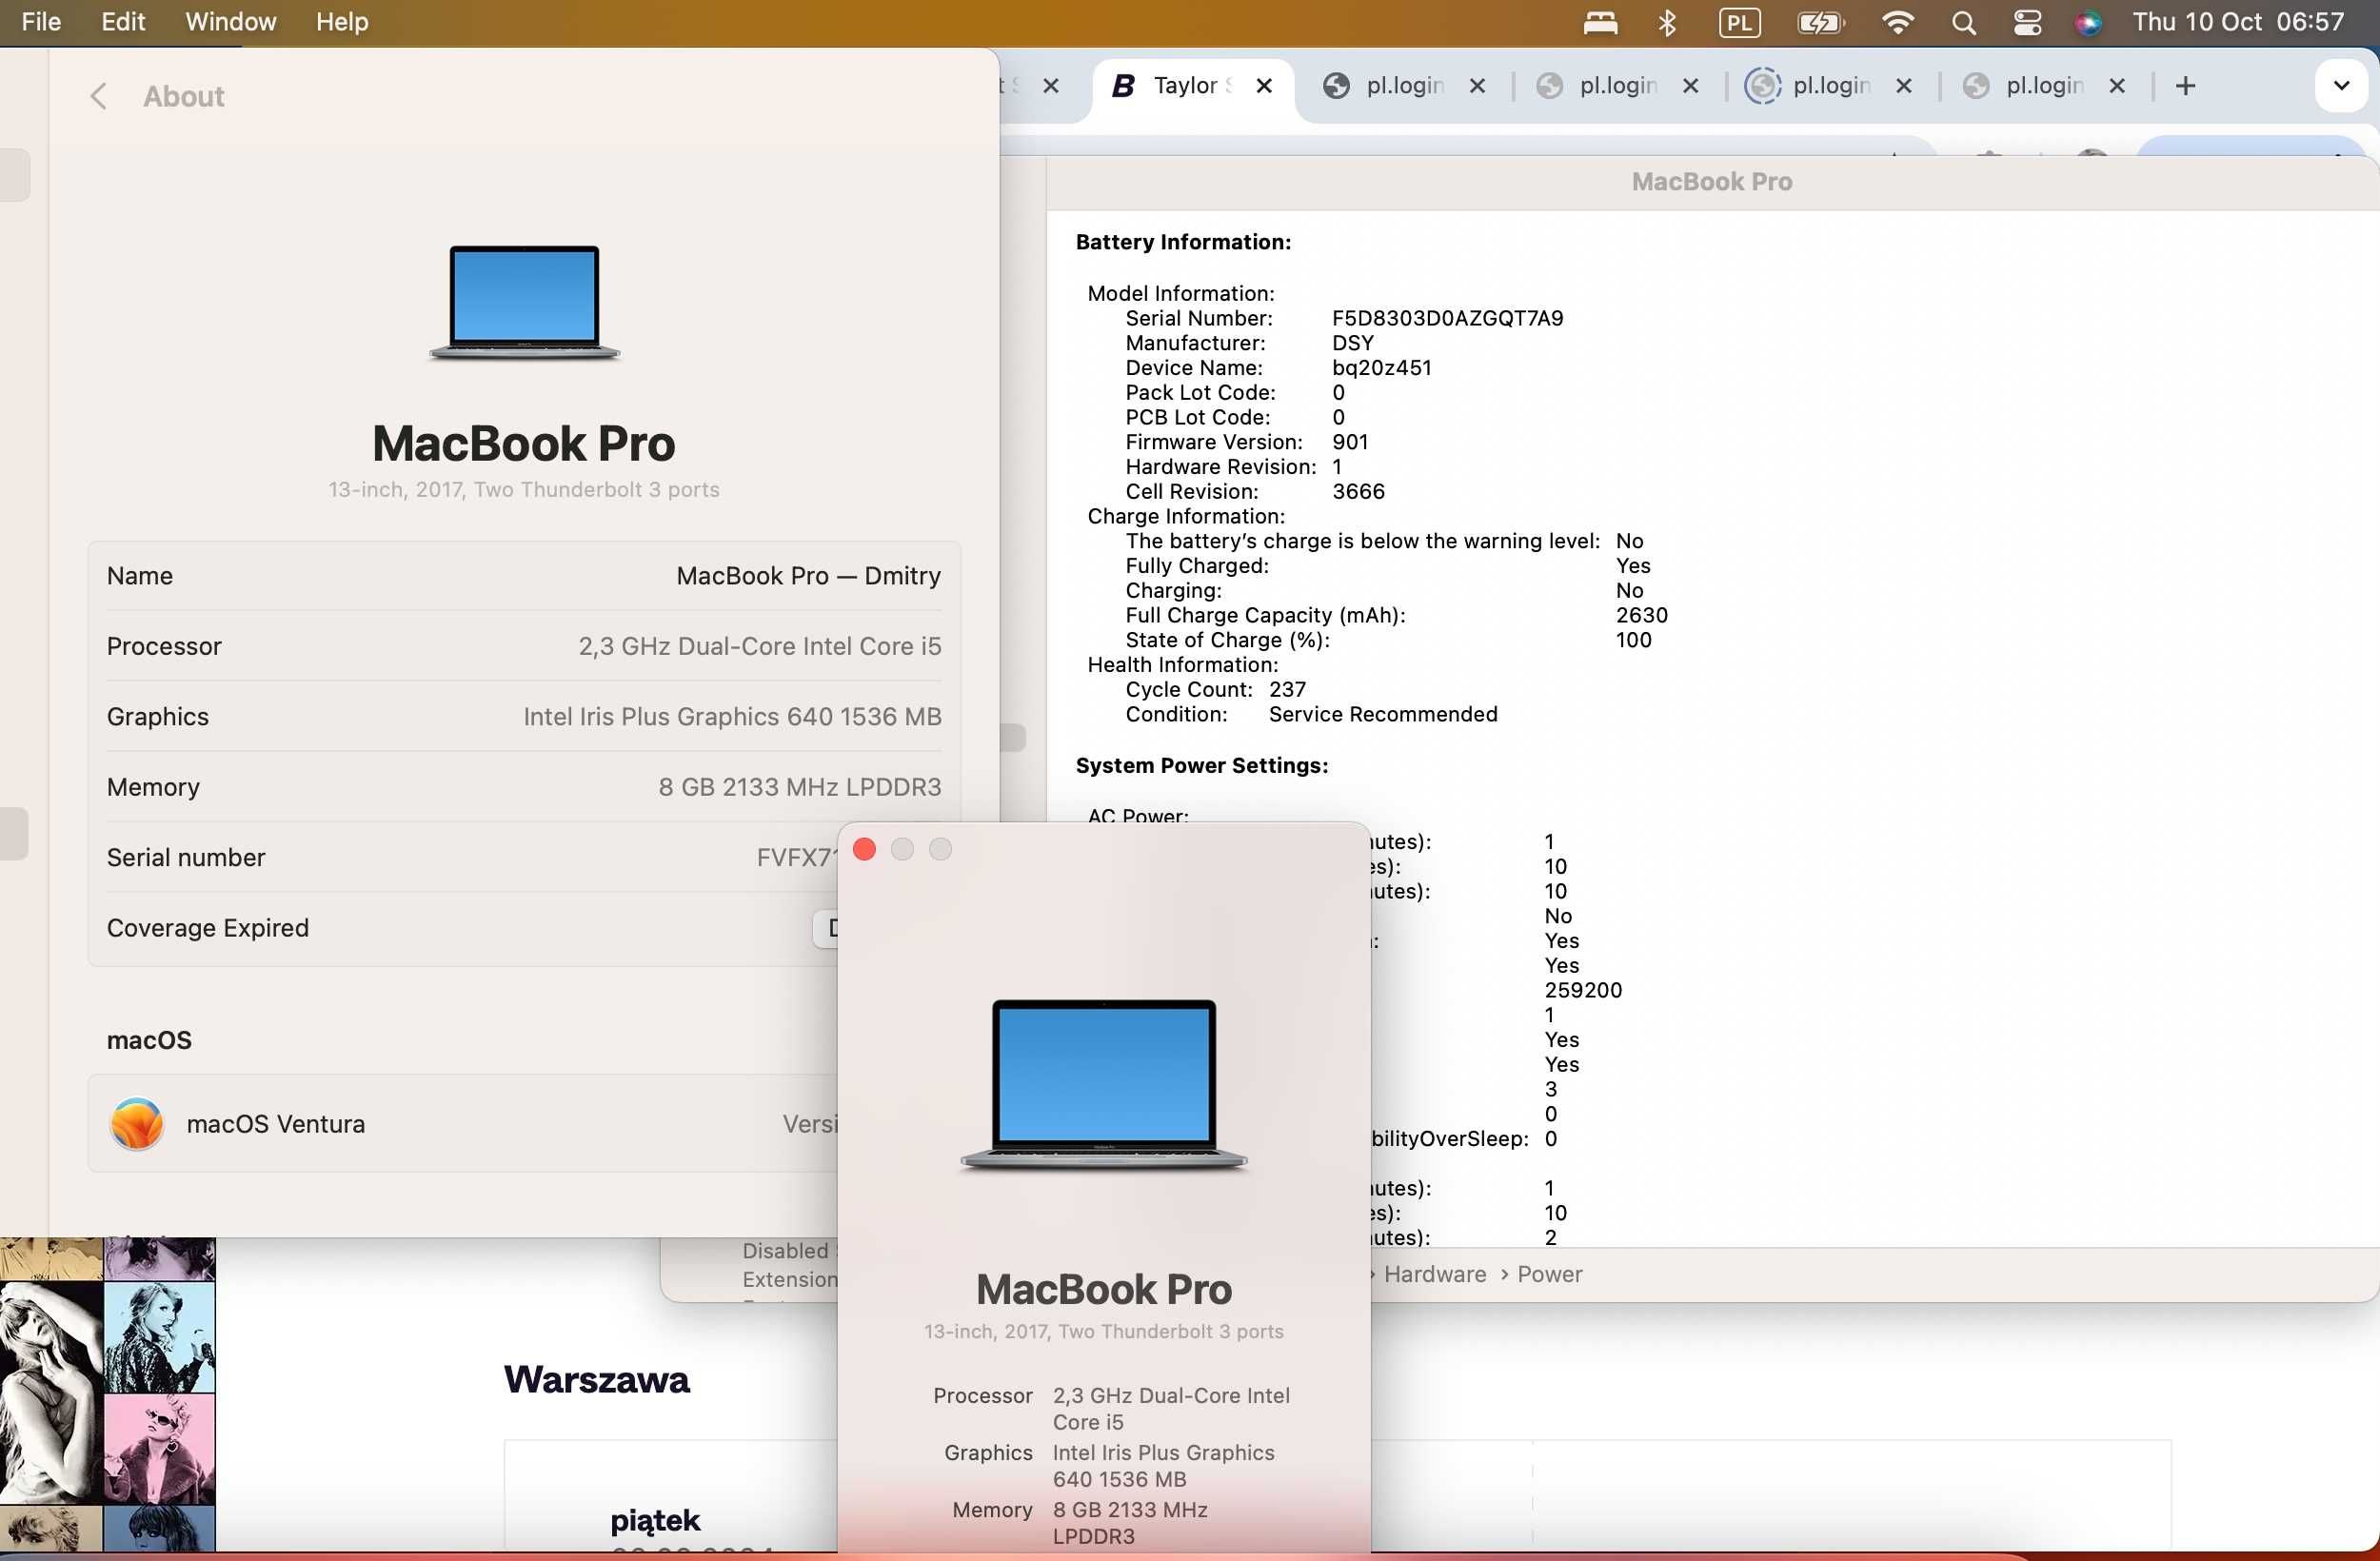This screenshot has height=1561, width=2380.
Task: Open Control Center in menu bar
Action: (2028, 22)
